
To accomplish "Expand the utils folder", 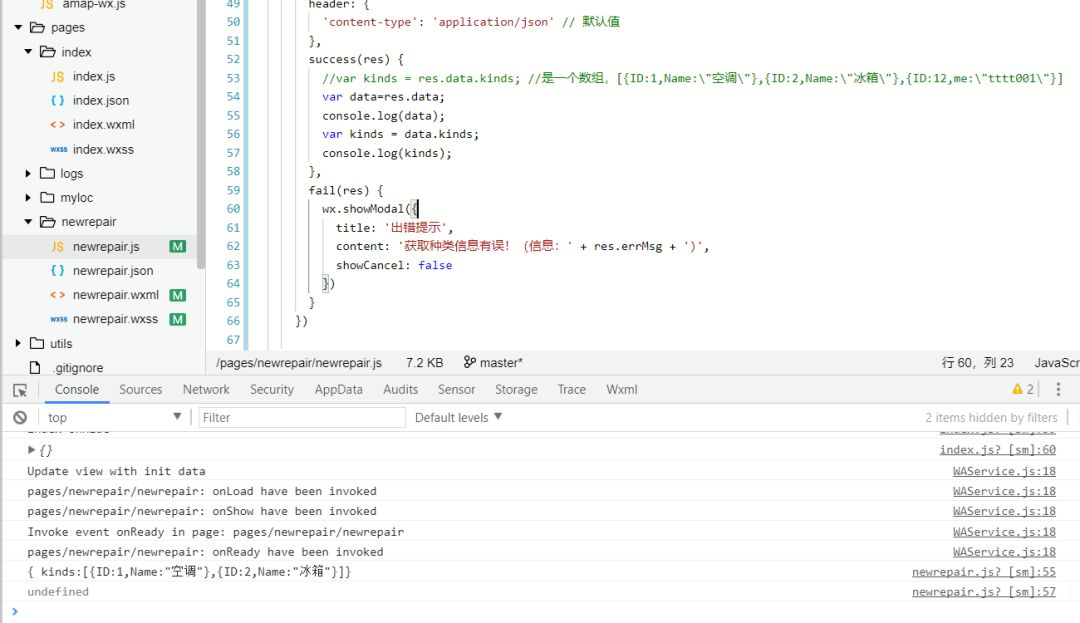I will [x=18, y=343].
